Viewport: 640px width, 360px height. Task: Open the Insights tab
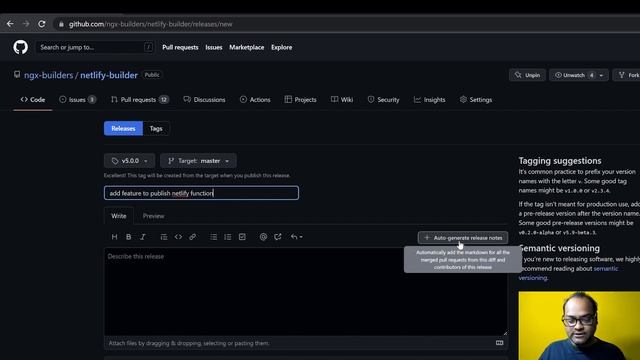(x=429, y=100)
